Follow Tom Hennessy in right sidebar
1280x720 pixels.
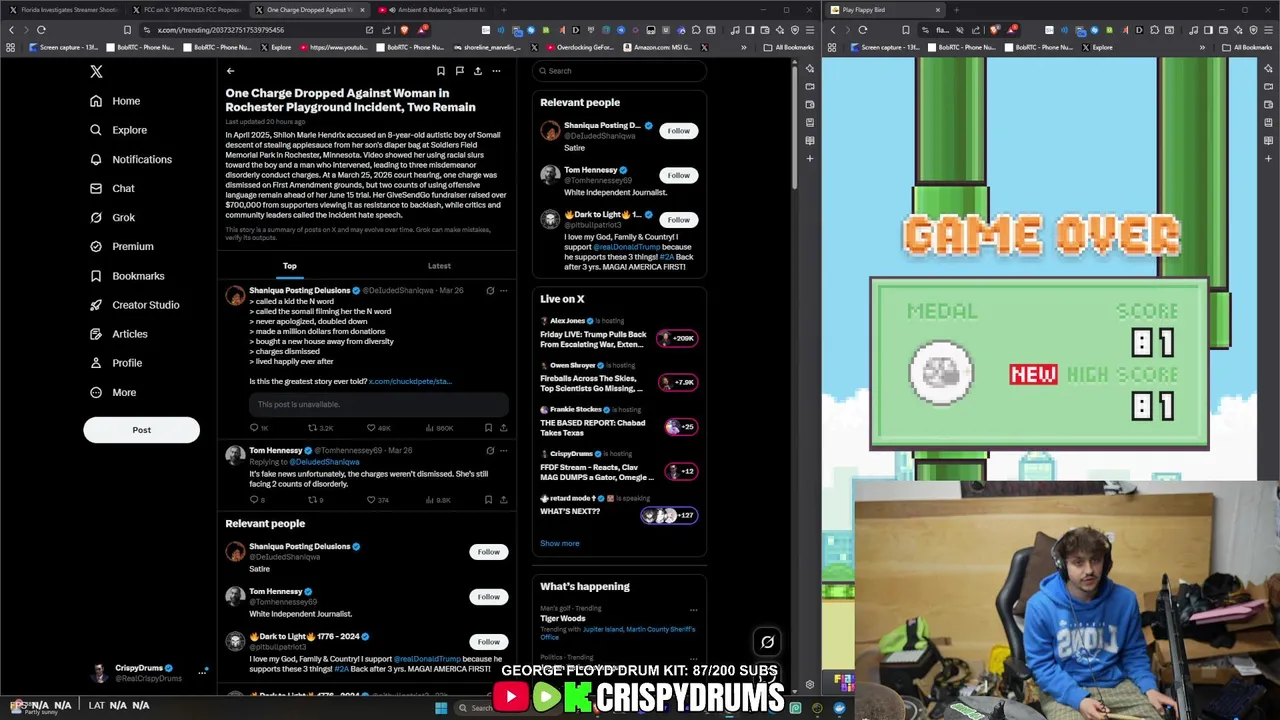pyautogui.click(x=678, y=175)
